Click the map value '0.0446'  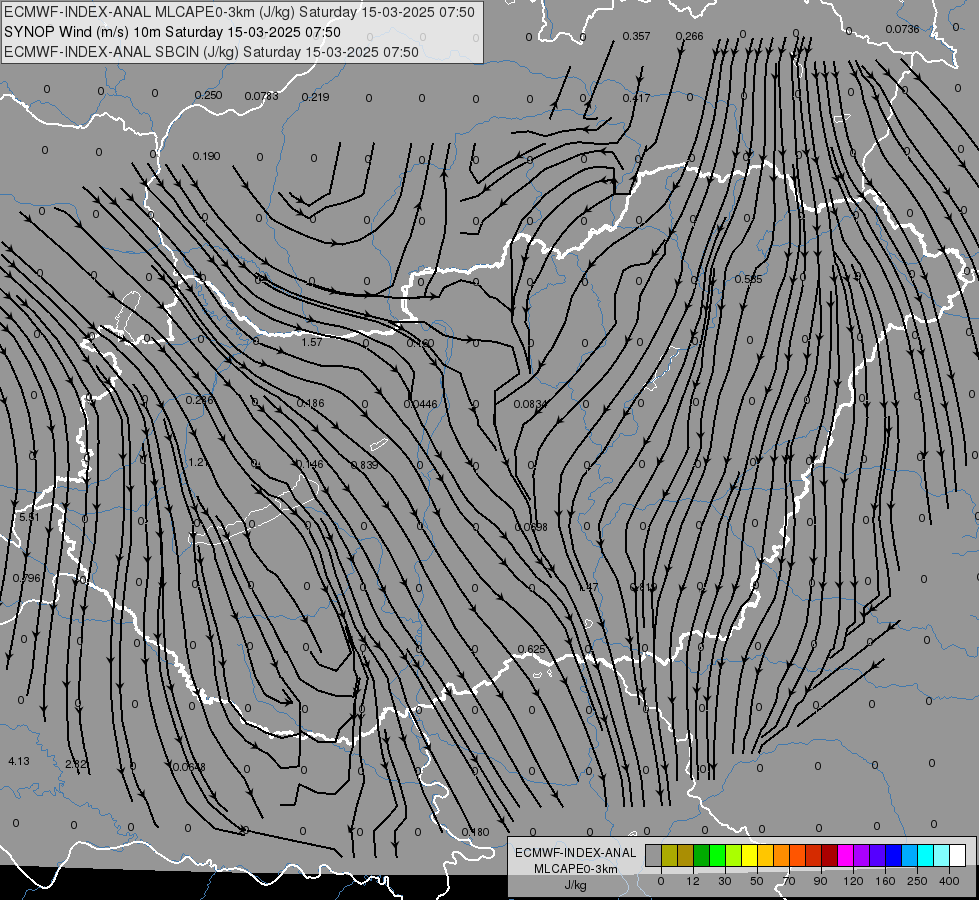(421, 404)
